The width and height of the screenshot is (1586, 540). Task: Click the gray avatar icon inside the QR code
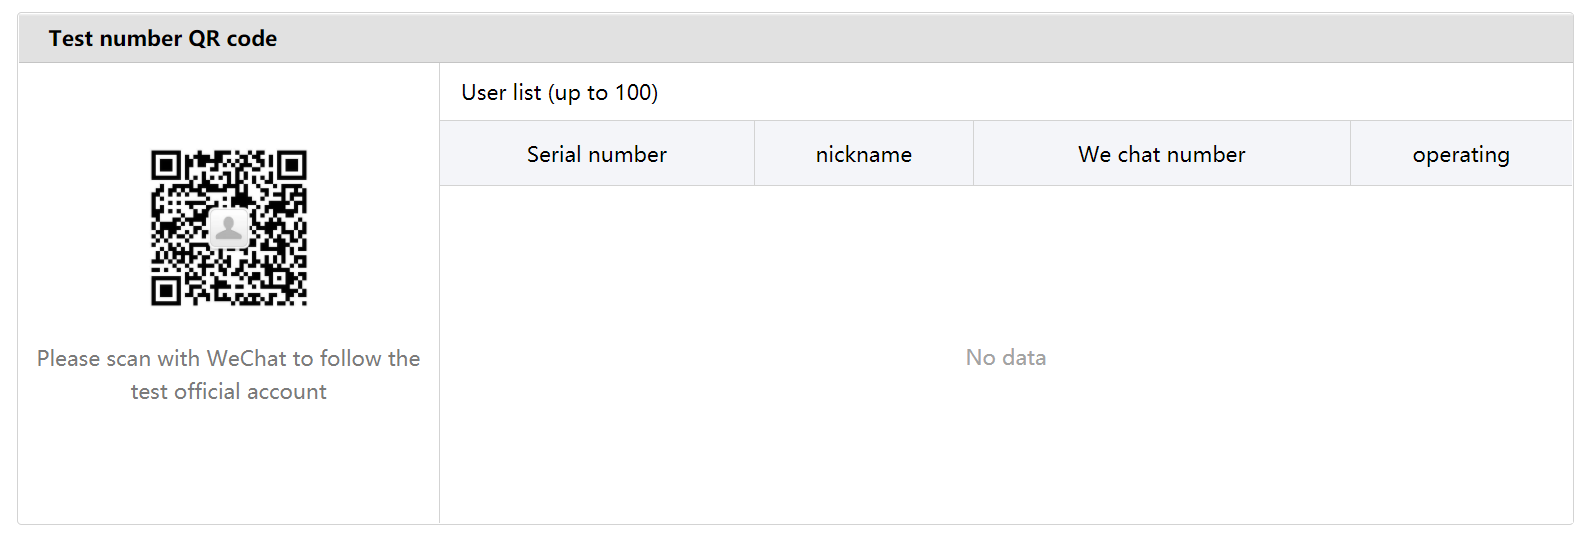point(229,228)
